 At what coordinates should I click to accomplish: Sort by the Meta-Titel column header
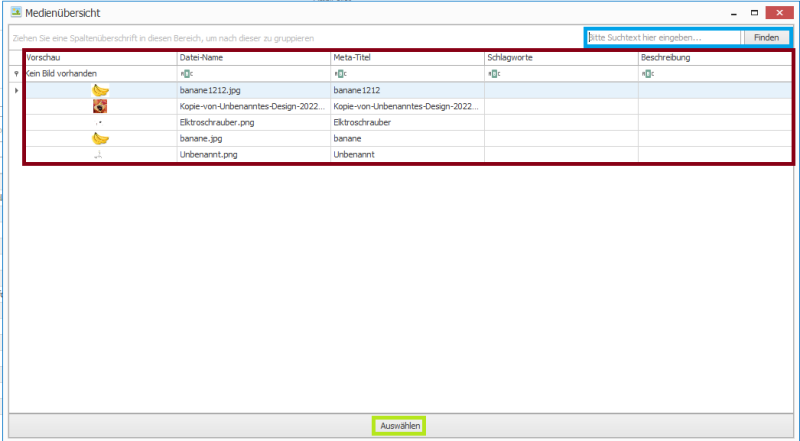click(407, 58)
